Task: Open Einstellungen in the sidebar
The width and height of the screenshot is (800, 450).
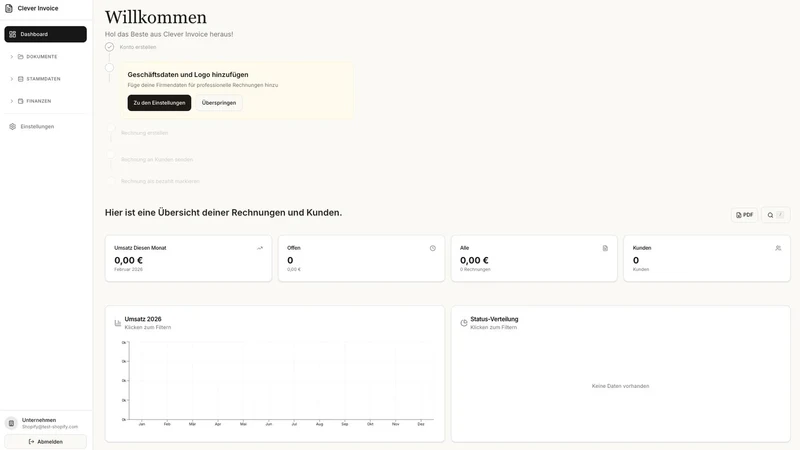Action: tap(45, 127)
